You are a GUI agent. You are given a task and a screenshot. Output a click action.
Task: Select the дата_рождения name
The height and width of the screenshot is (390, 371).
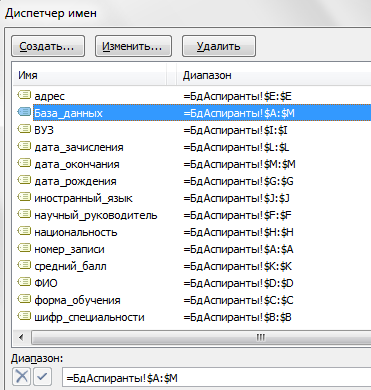click(x=76, y=181)
